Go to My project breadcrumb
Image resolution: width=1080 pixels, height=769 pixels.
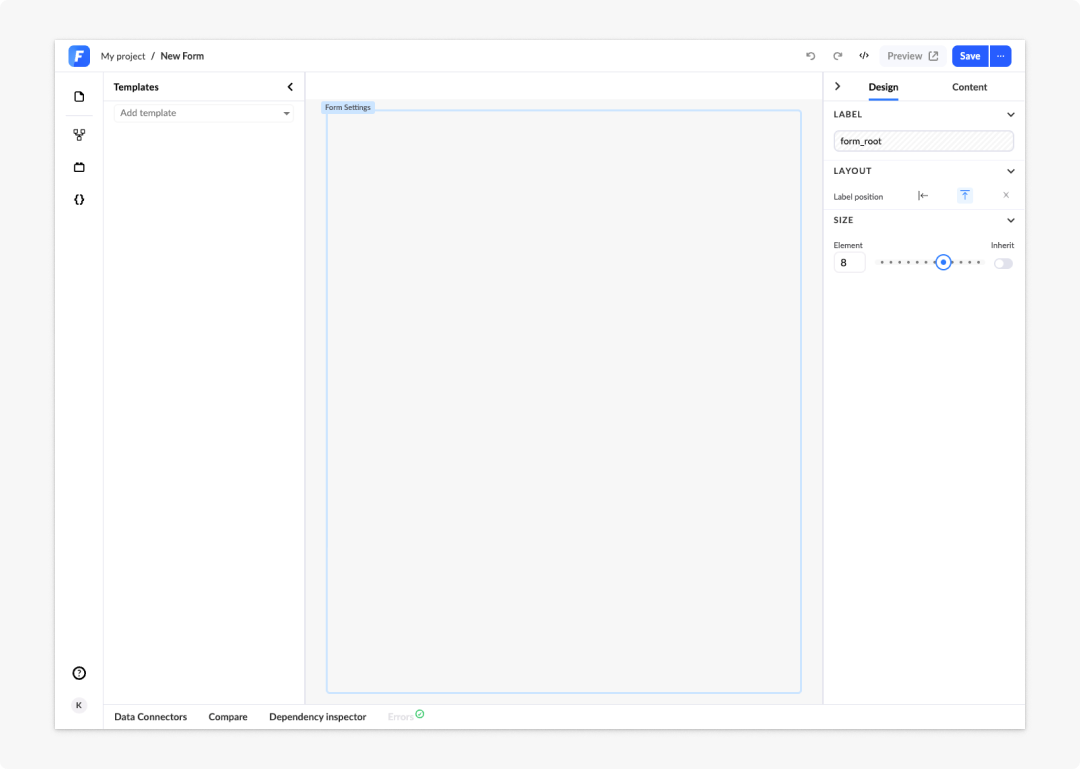tap(123, 56)
